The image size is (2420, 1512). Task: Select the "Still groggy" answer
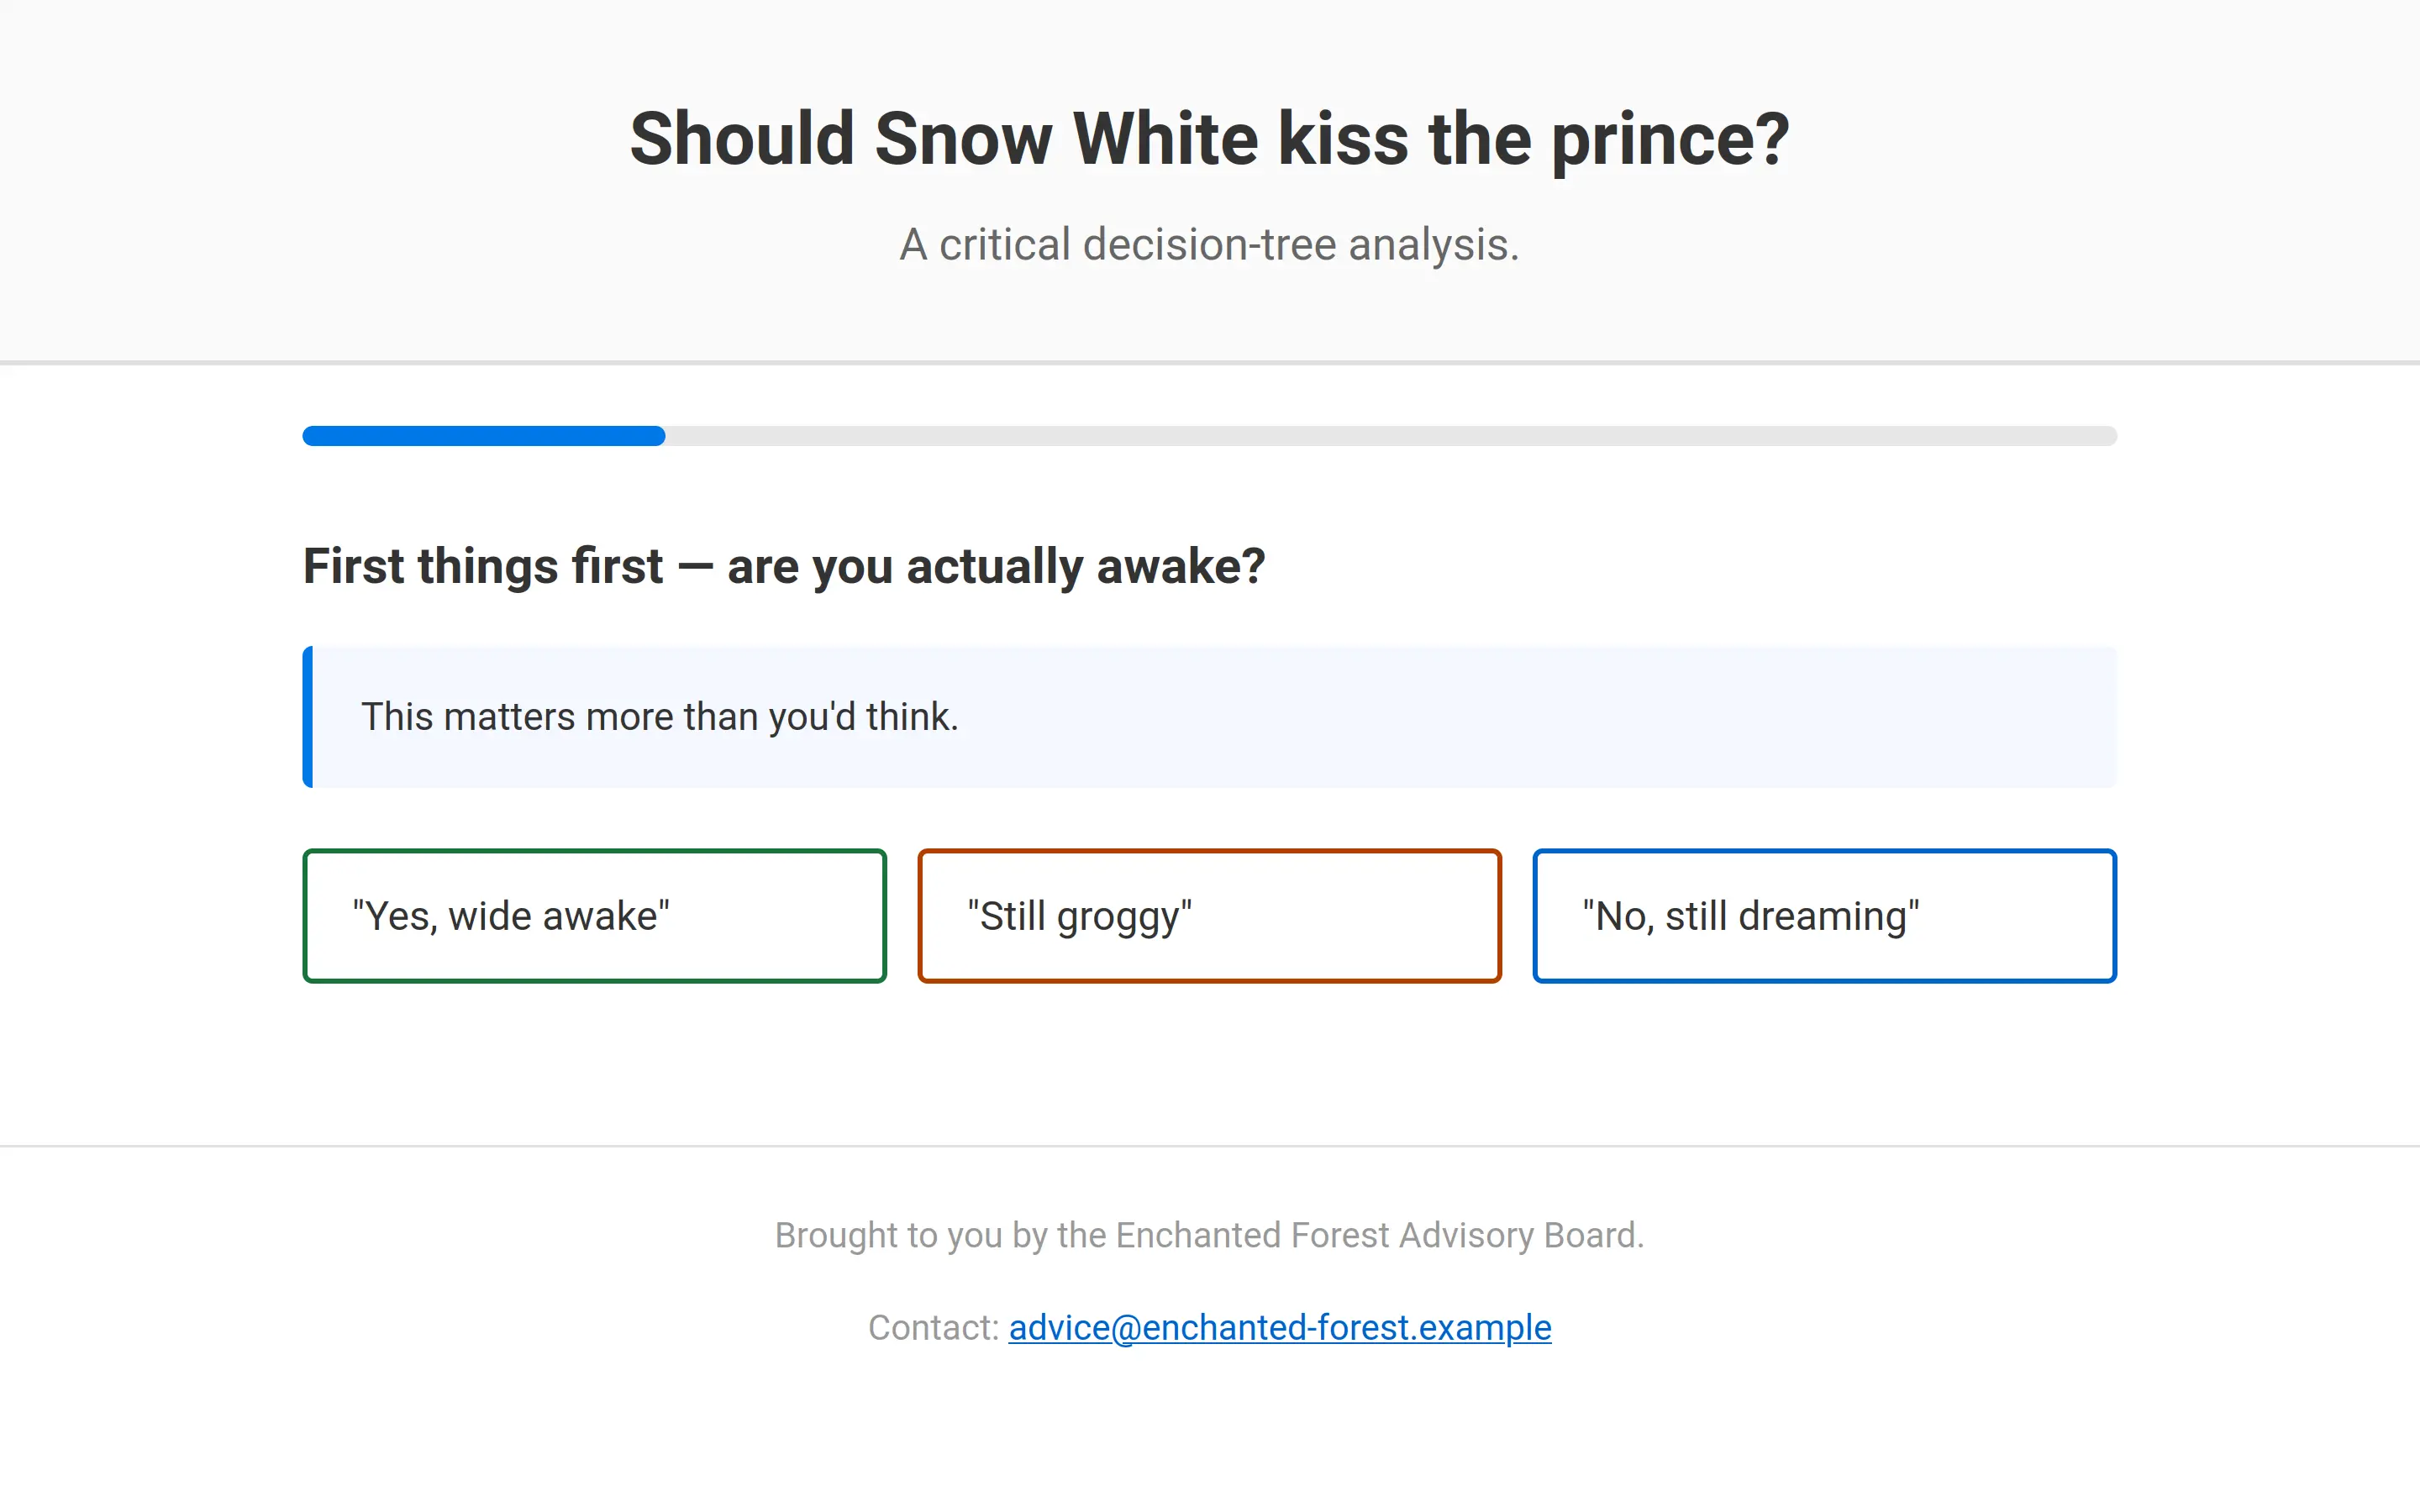coord(1209,915)
